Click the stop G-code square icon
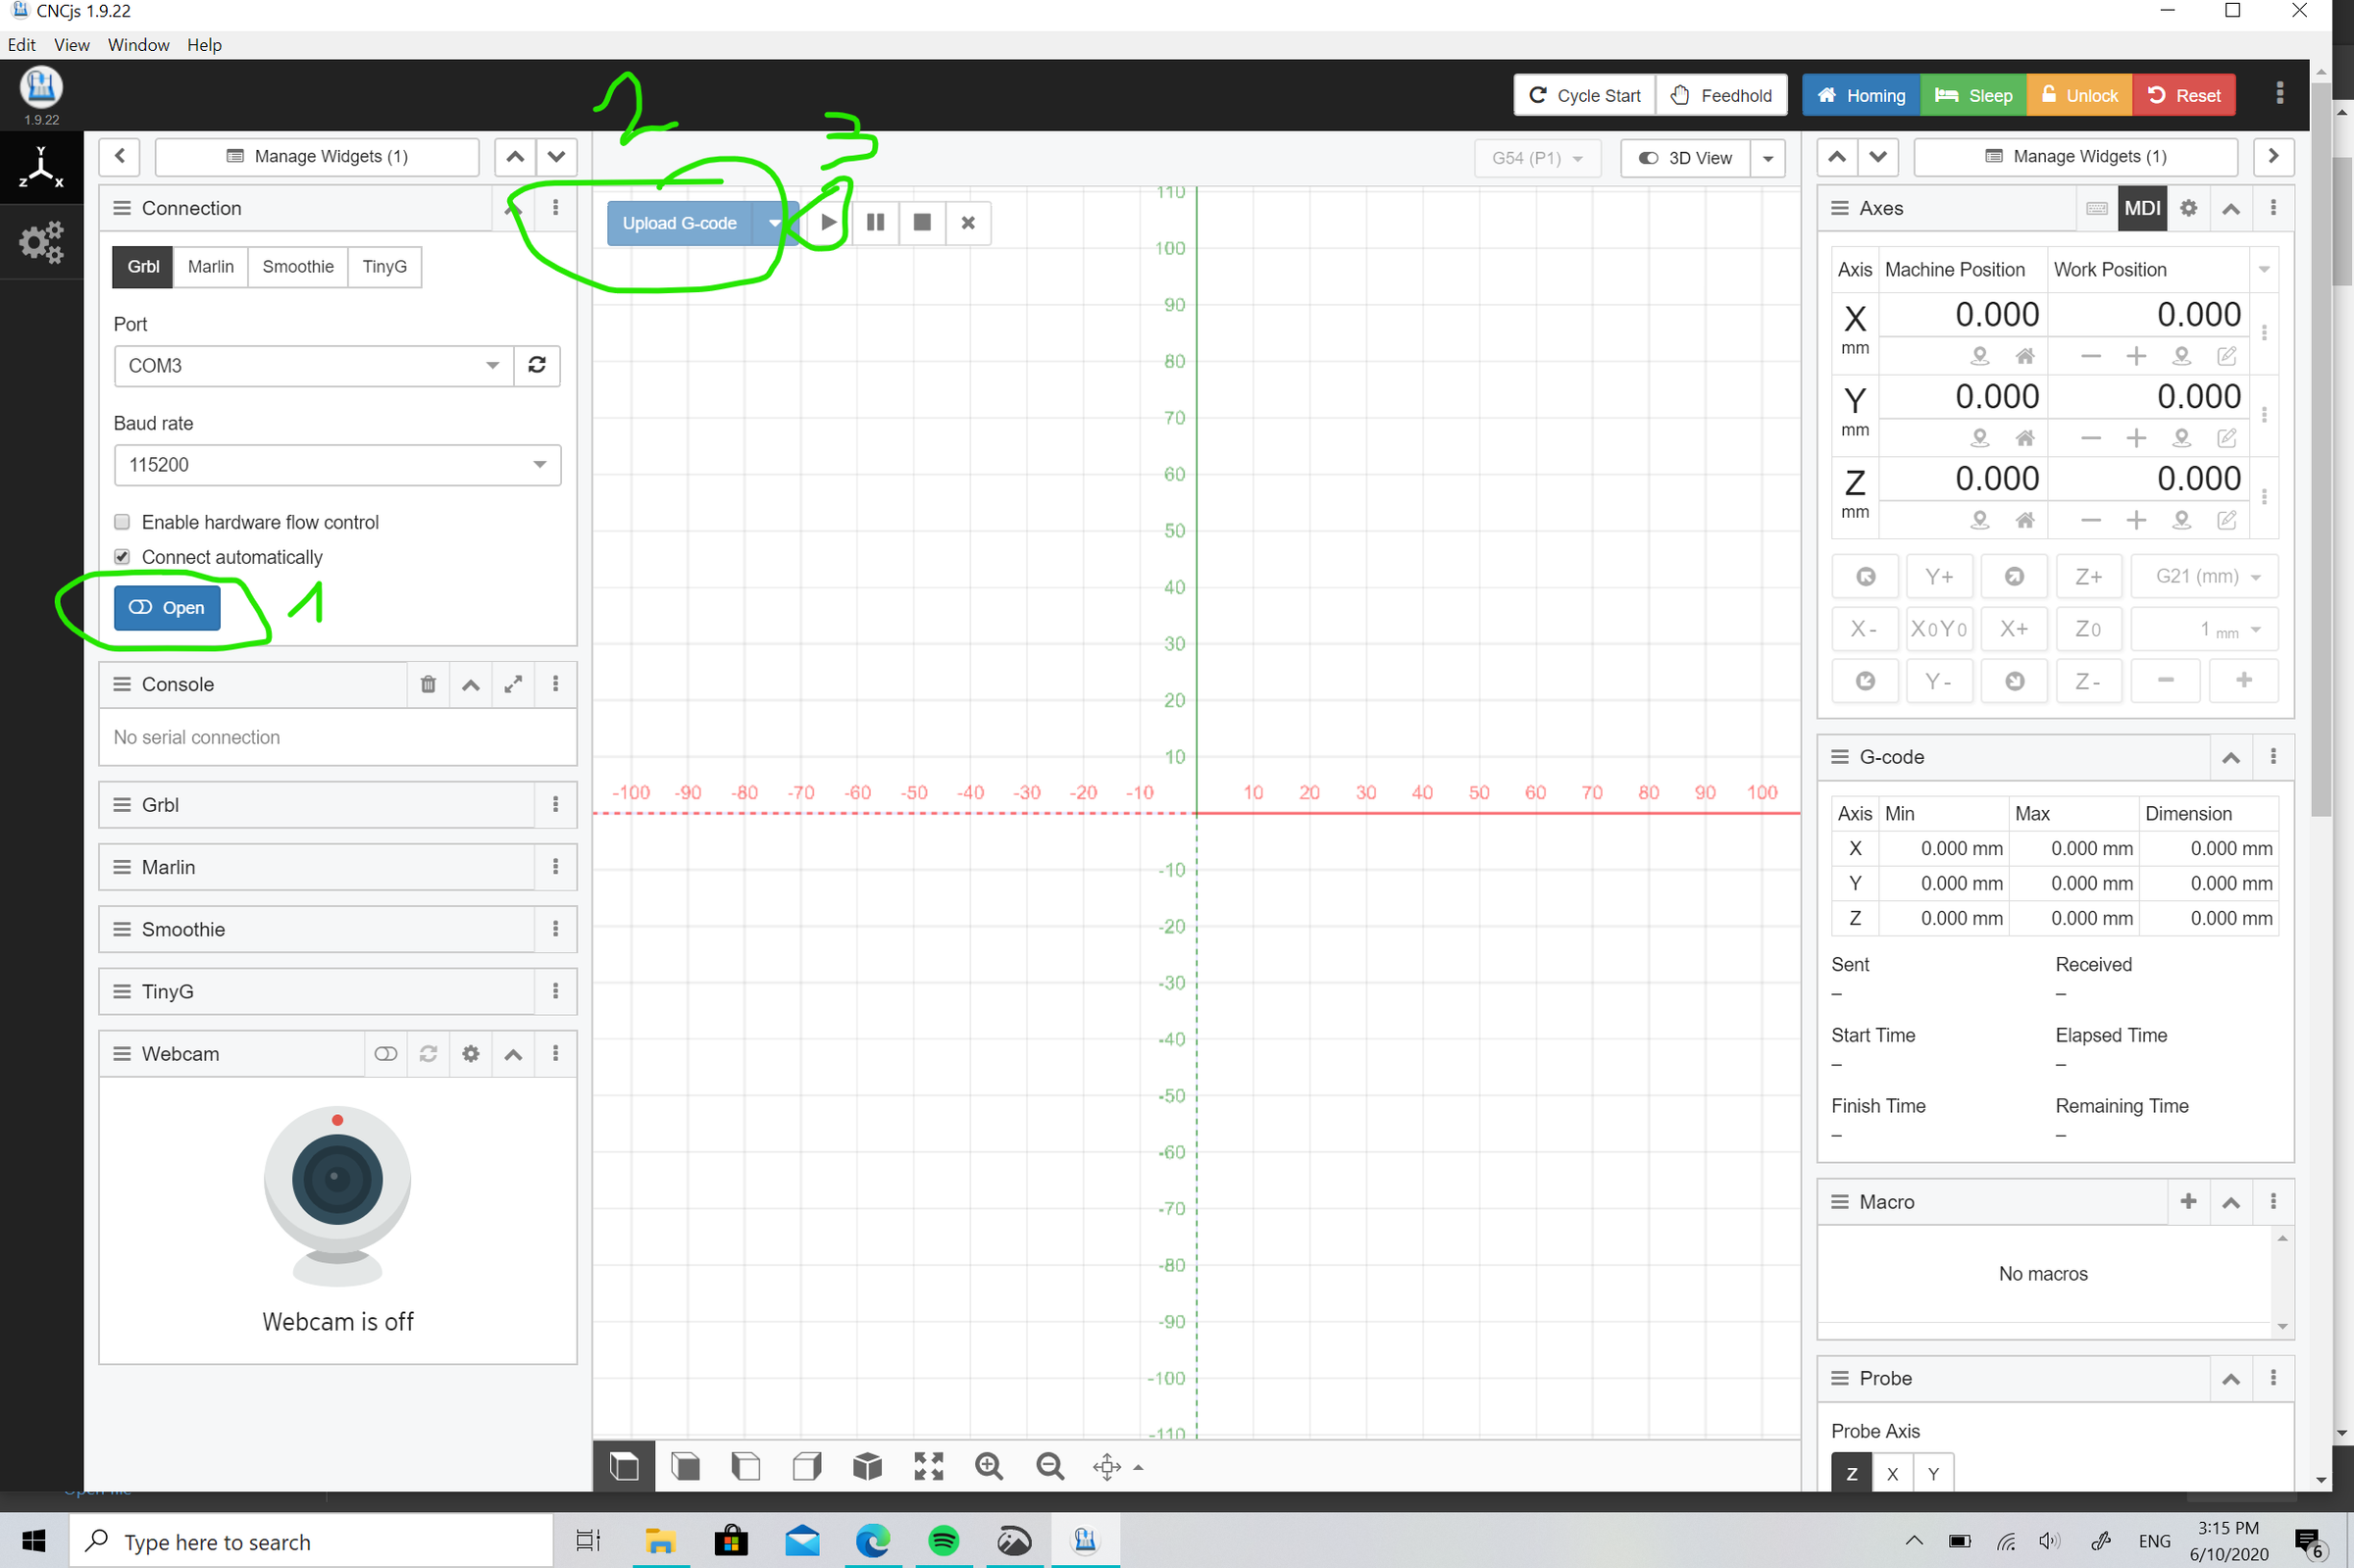 coord(922,222)
